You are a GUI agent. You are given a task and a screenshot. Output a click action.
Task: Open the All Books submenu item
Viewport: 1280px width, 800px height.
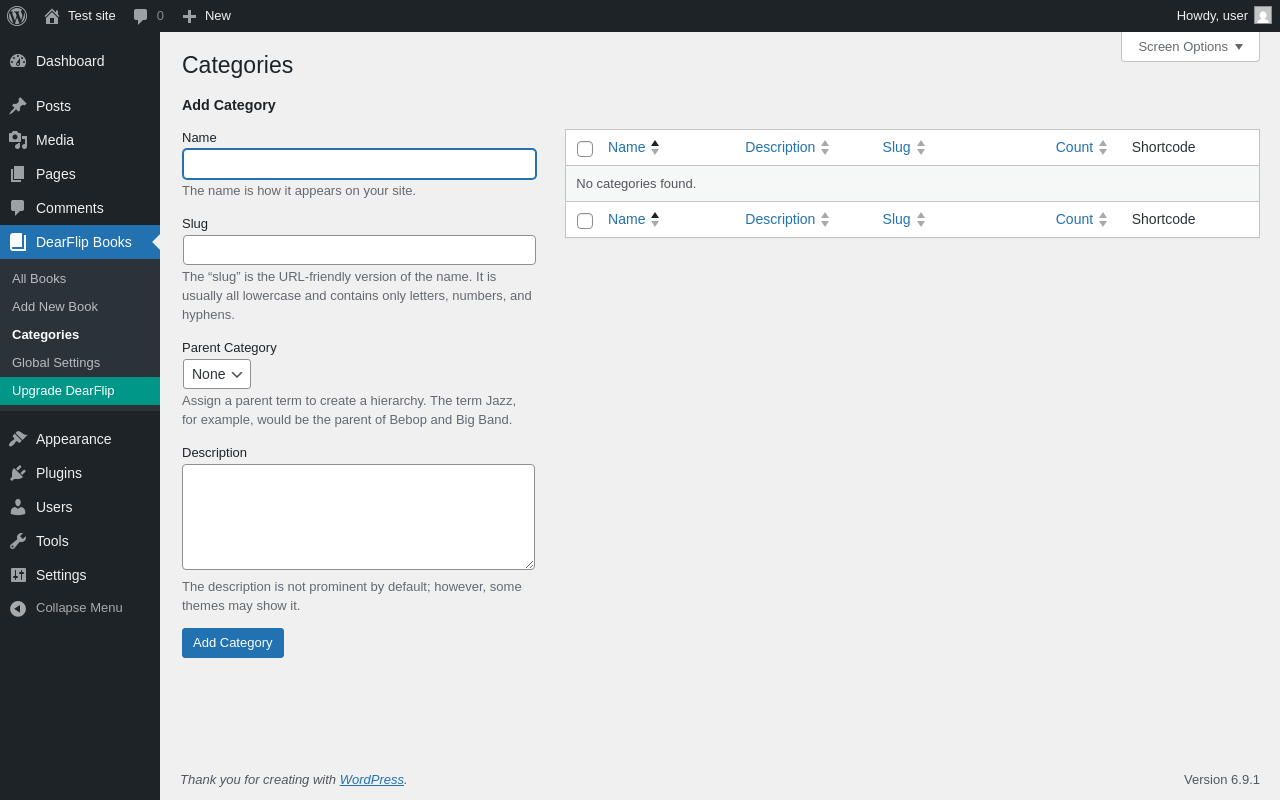tap(39, 279)
